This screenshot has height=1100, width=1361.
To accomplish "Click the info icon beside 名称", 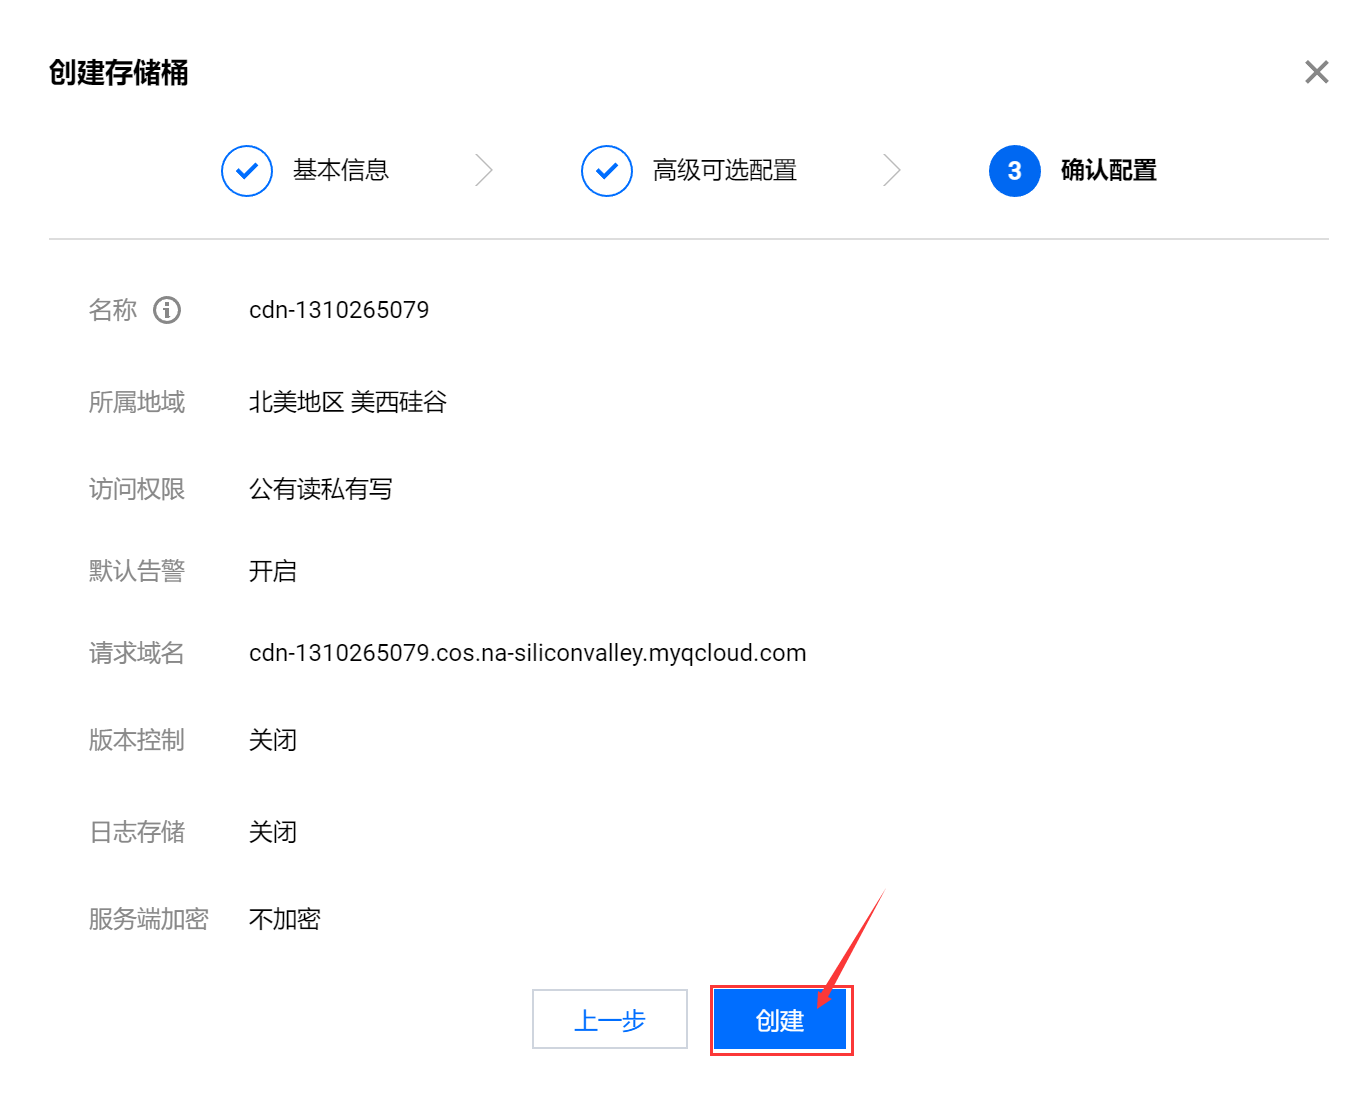I will tap(167, 310).
